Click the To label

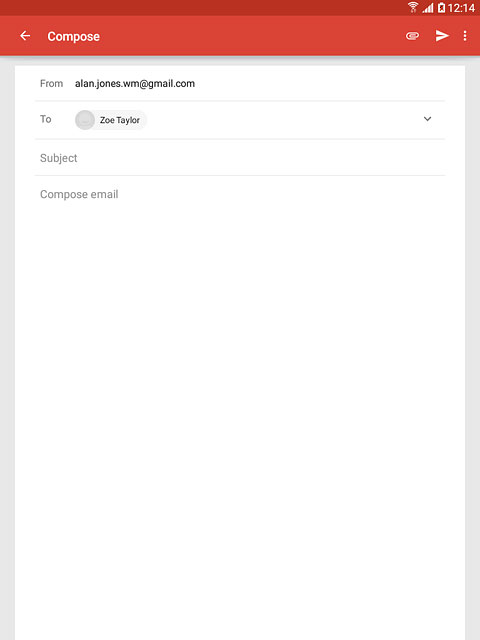[x=45, y=119]
